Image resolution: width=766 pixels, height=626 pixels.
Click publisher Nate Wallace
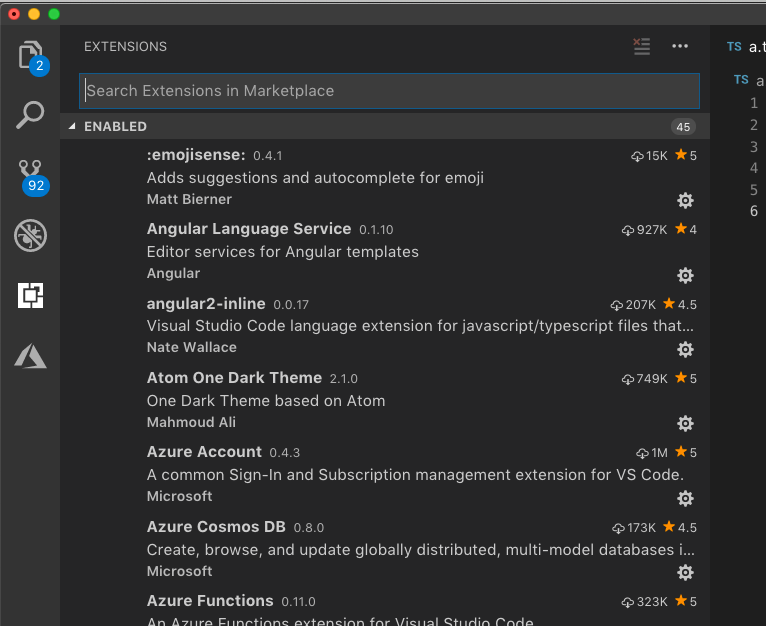(x=192, y=347)
